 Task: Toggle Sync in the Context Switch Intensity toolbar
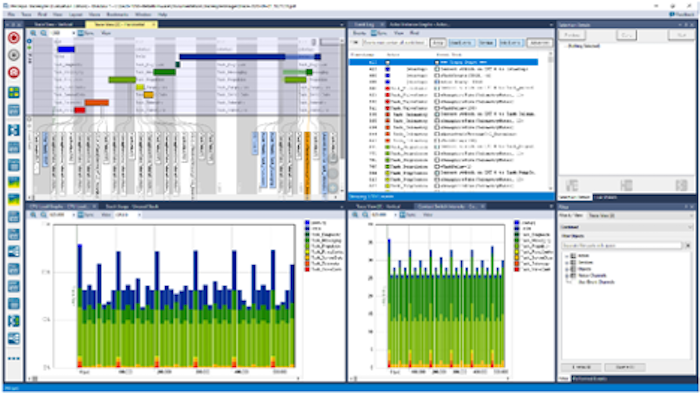point(407,215)
